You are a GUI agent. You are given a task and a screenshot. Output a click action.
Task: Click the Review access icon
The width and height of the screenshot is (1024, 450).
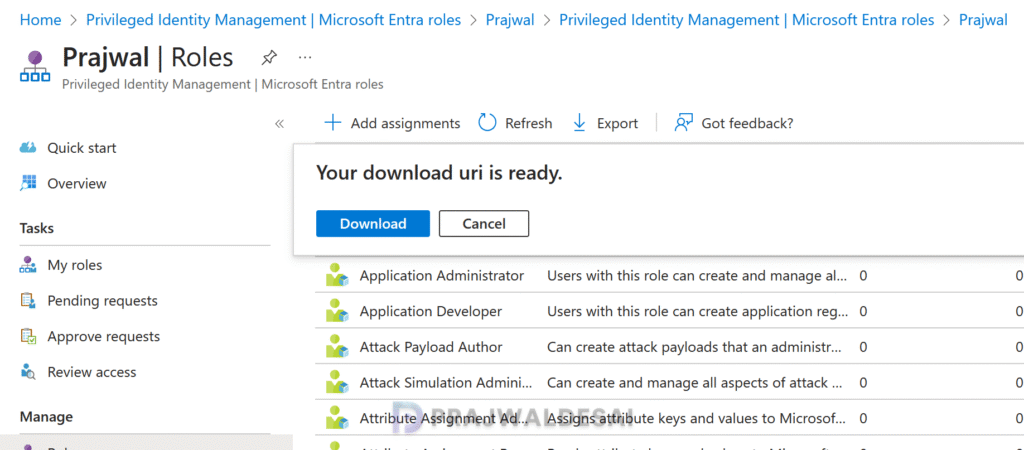pyautogui.click(x=28, y=372)
